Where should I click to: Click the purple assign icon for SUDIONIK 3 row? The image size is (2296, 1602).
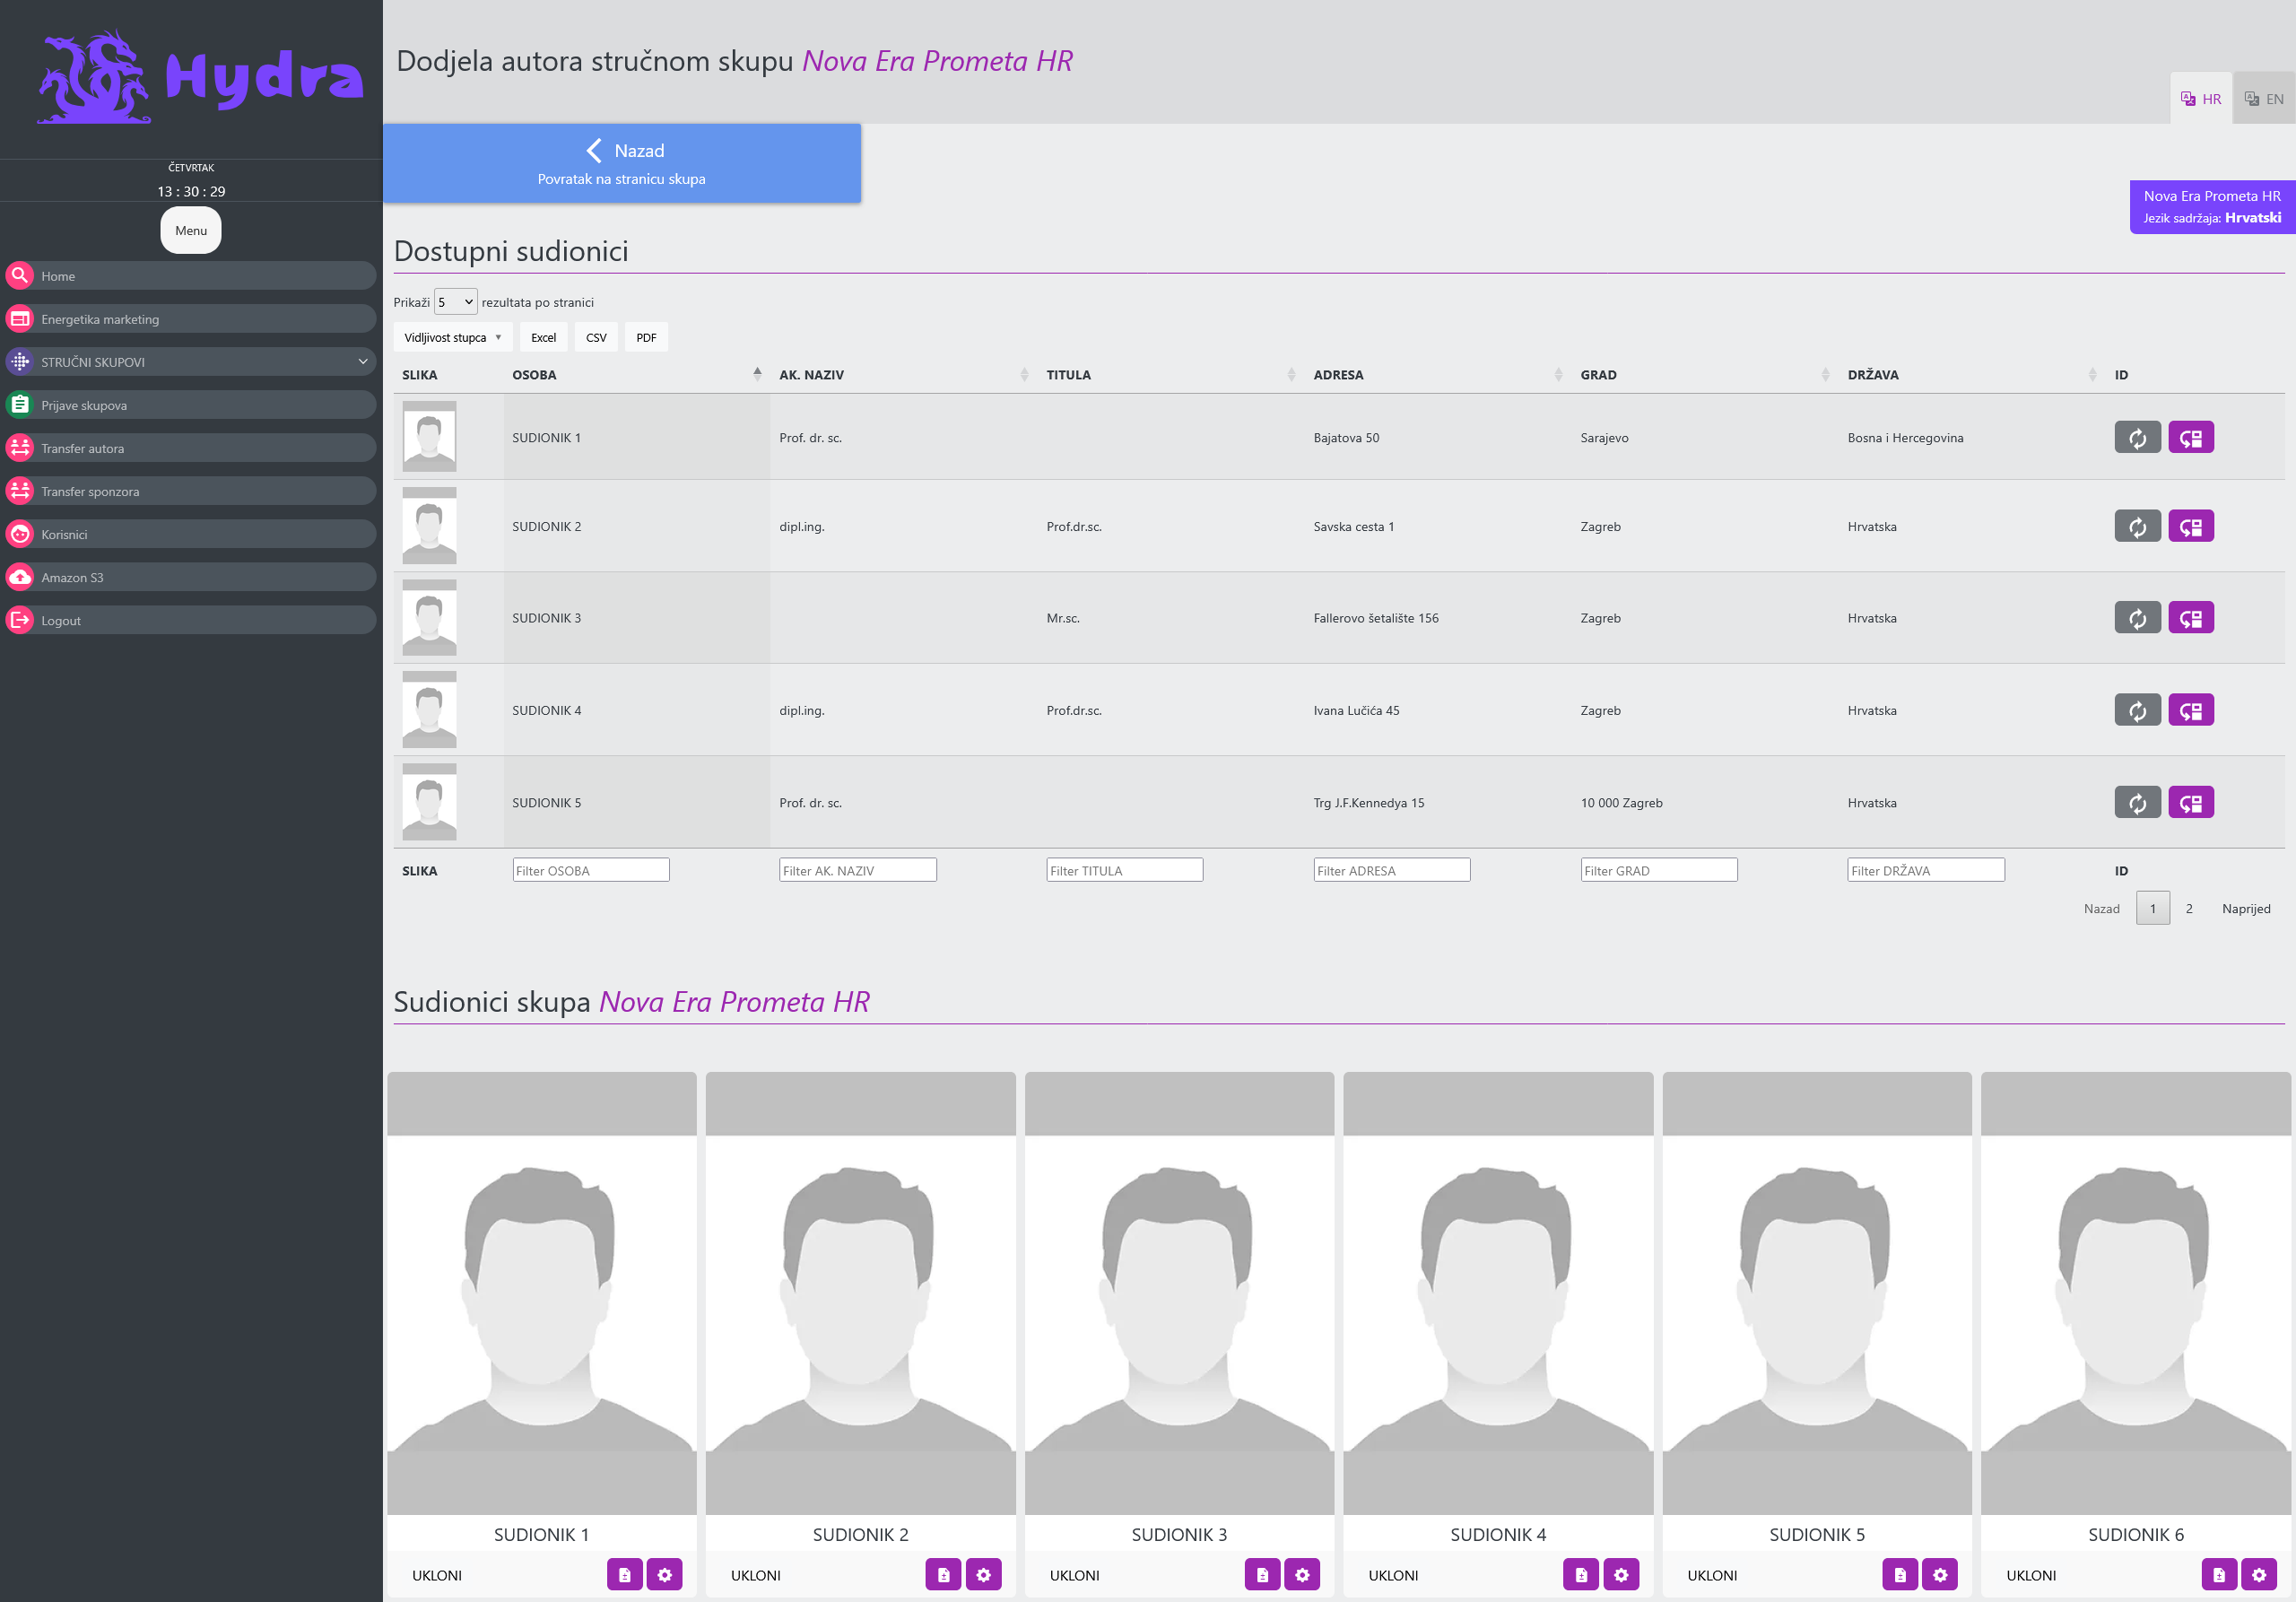point(2190,618)
